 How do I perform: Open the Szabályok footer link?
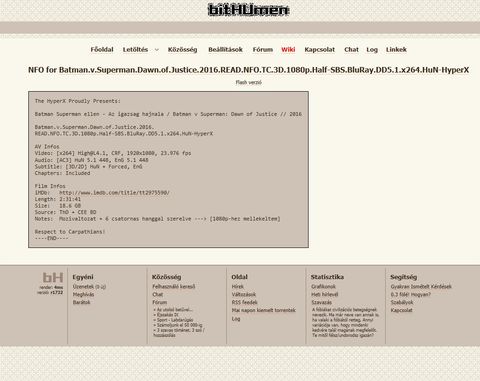402,302
